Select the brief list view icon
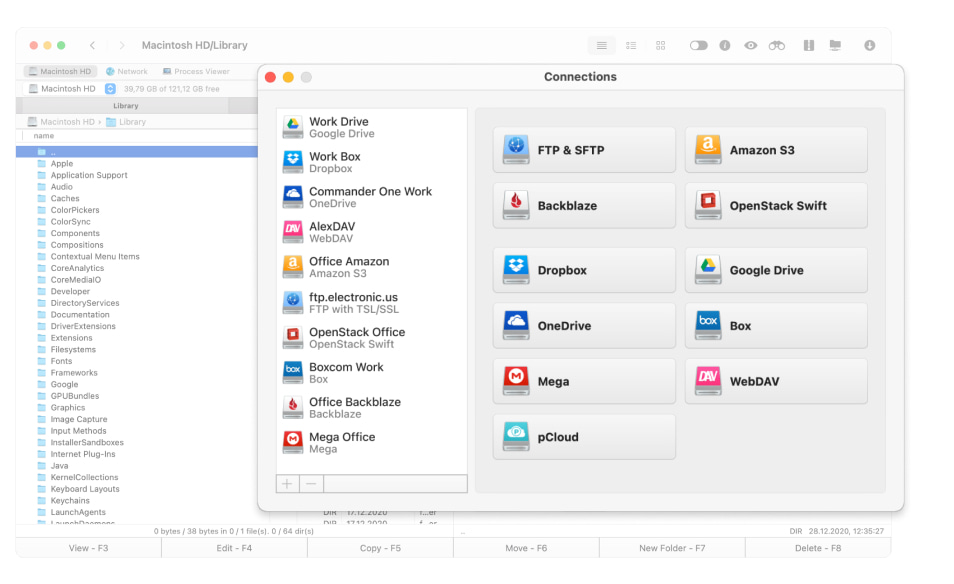The width and height of the screenshot is (954, 584). (601, 45)
